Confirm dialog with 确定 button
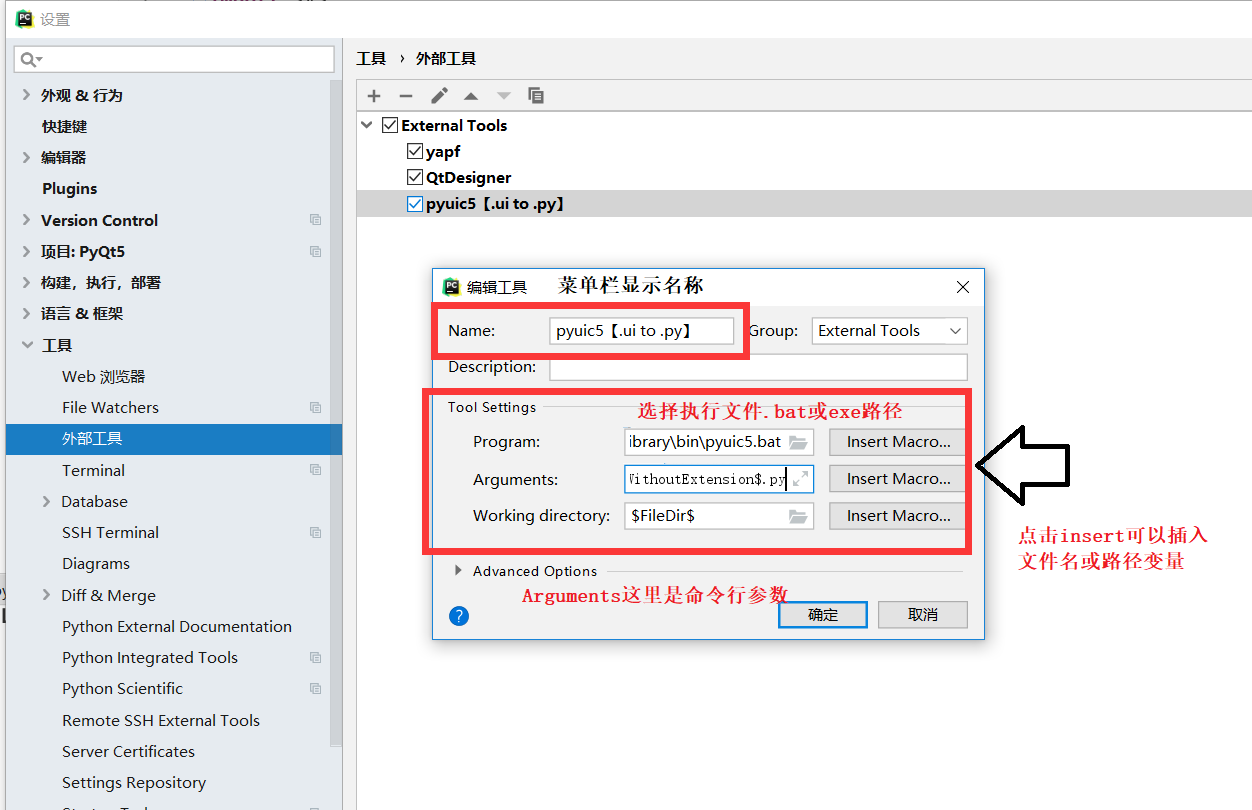The image size is (1252, 810). pyautogui.click(x=823, y=615)
